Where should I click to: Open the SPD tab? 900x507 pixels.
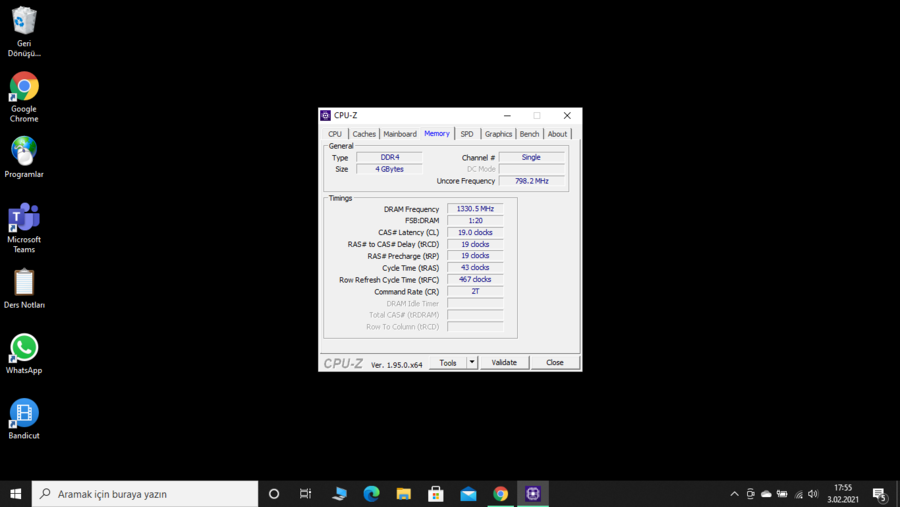pyautogui.click(x=467, y=134)
